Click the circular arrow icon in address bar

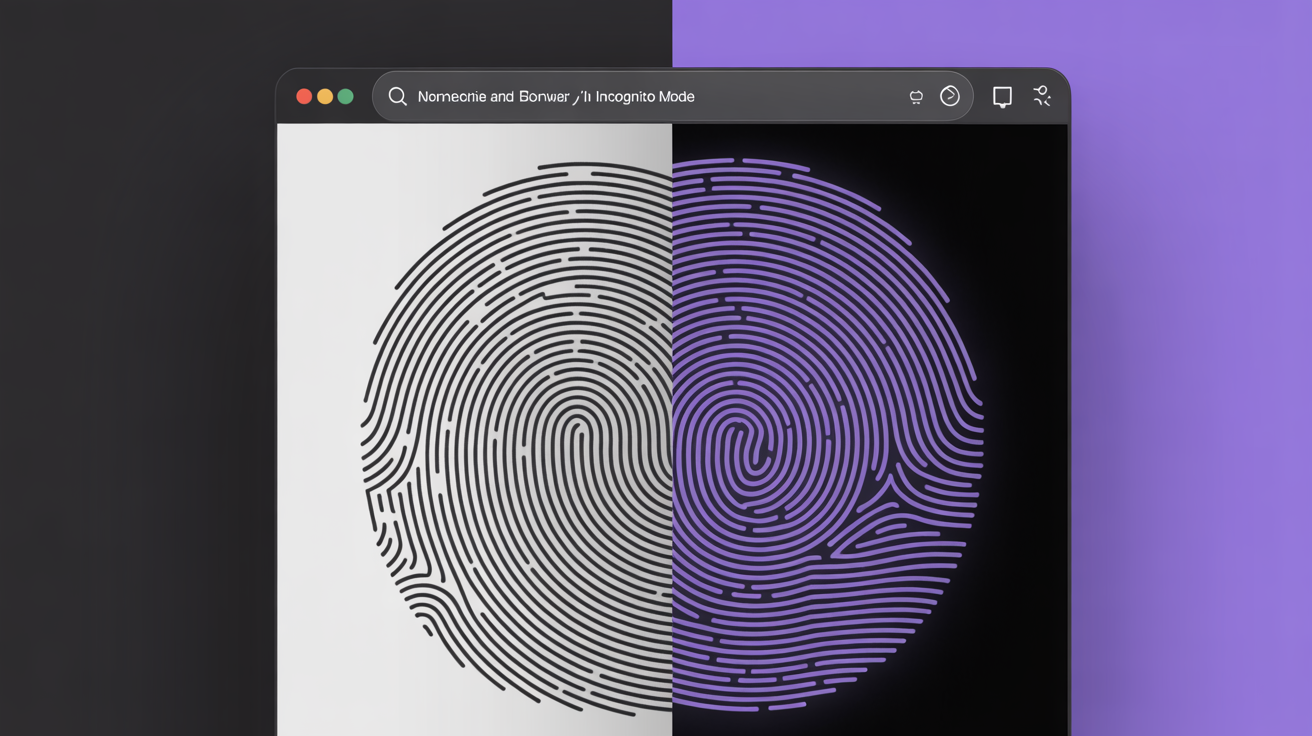(x=950, y=96)
